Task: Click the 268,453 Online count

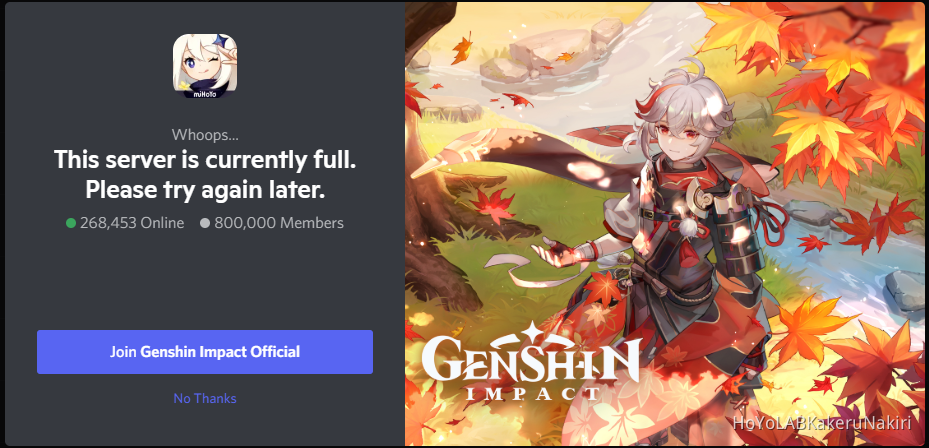Action: tap(132, 223)
